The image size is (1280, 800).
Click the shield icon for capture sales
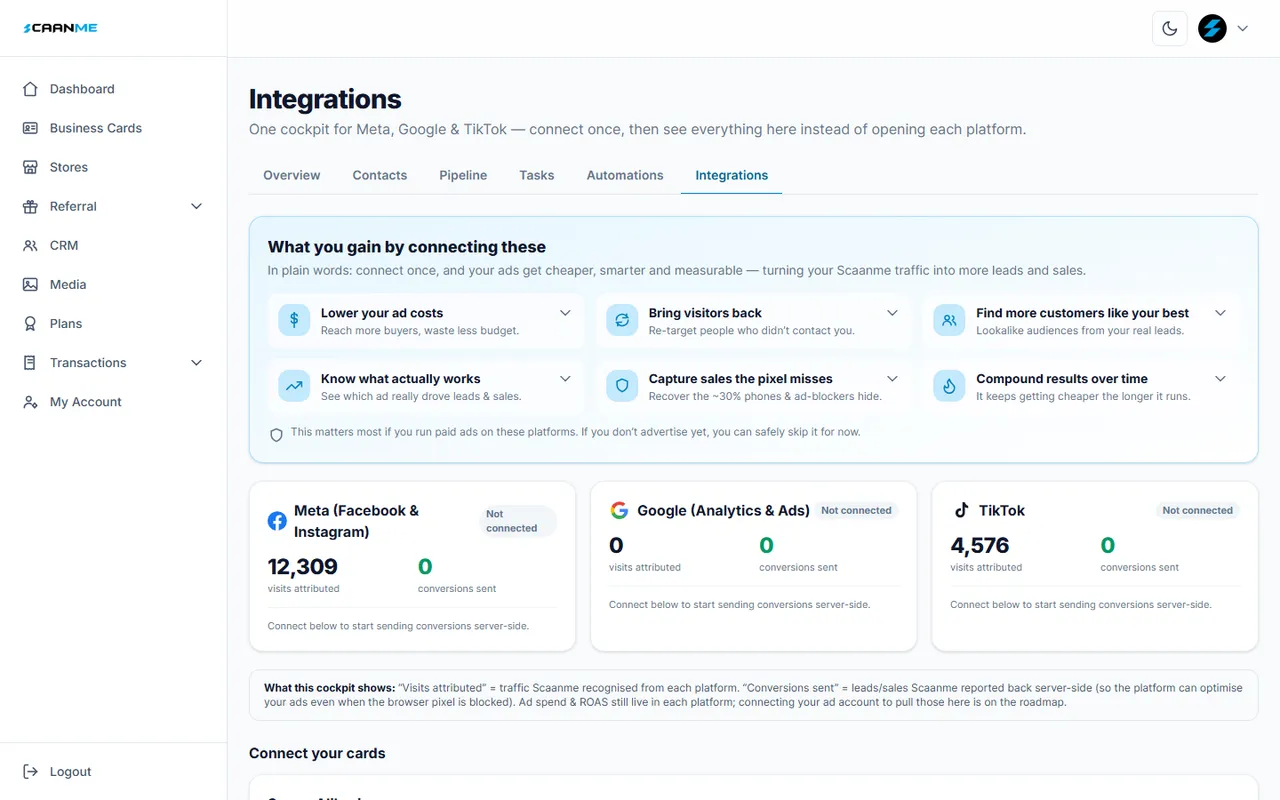(x=622, y=386)
